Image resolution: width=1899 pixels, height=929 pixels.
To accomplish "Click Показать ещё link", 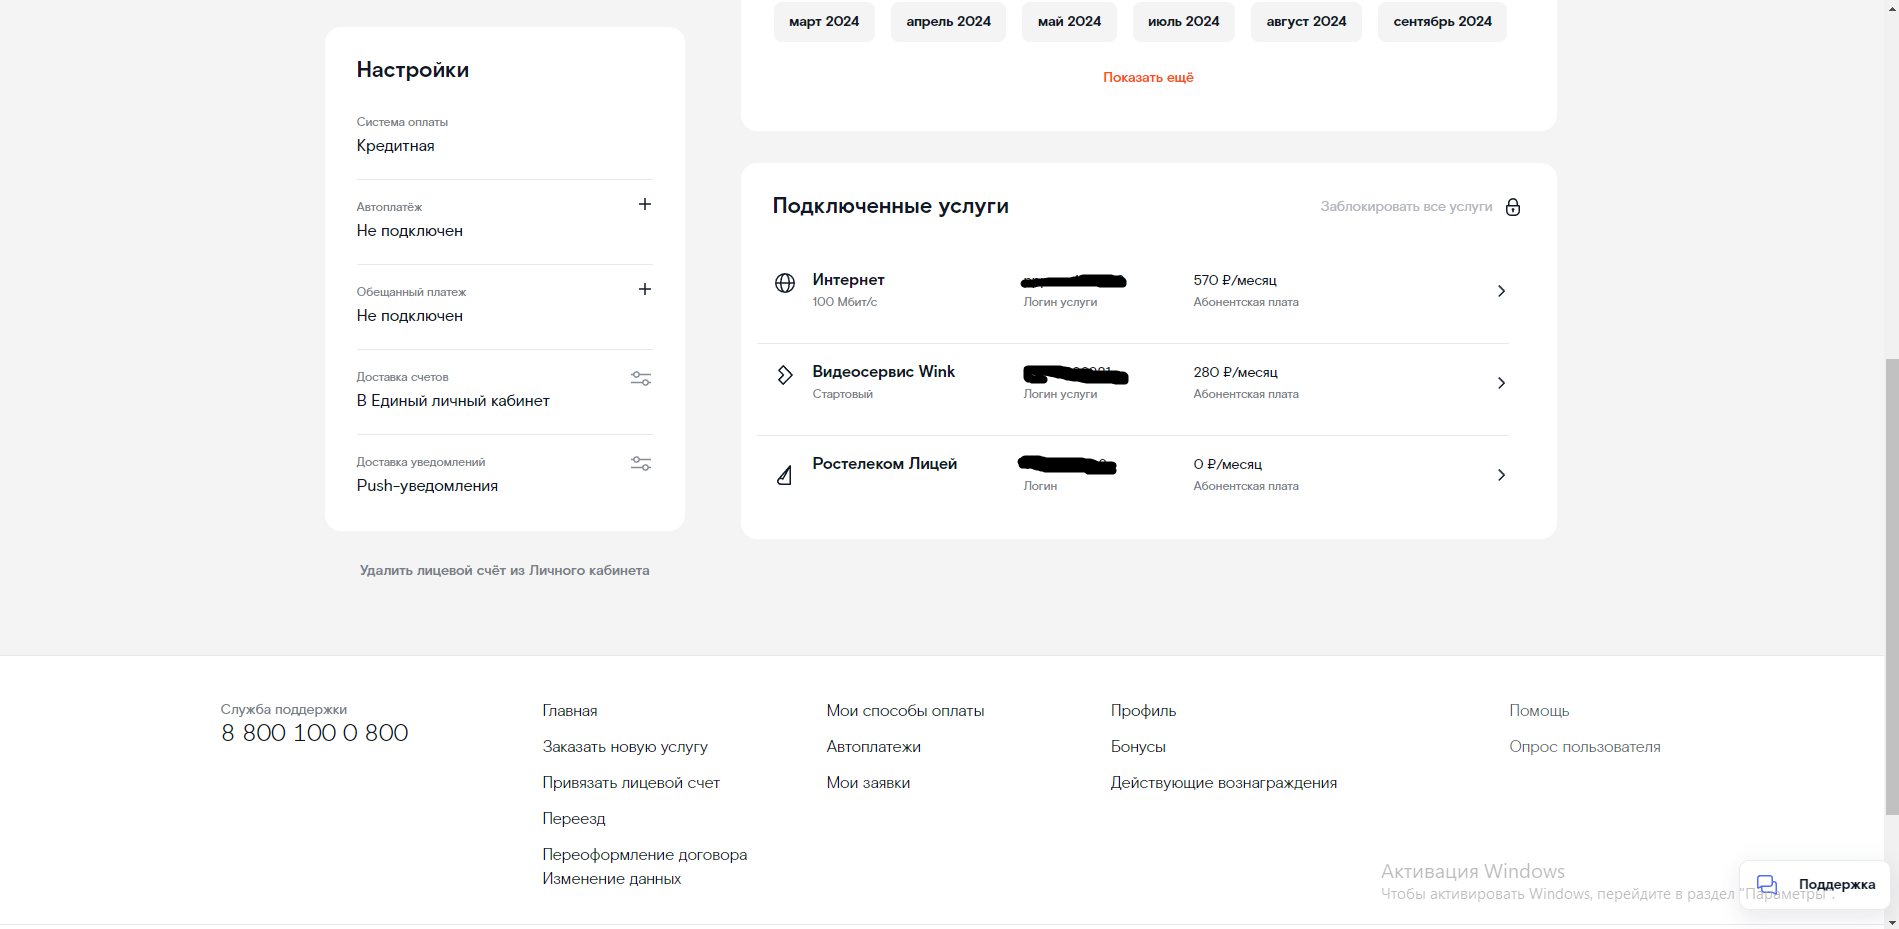I will [1148, 77].
